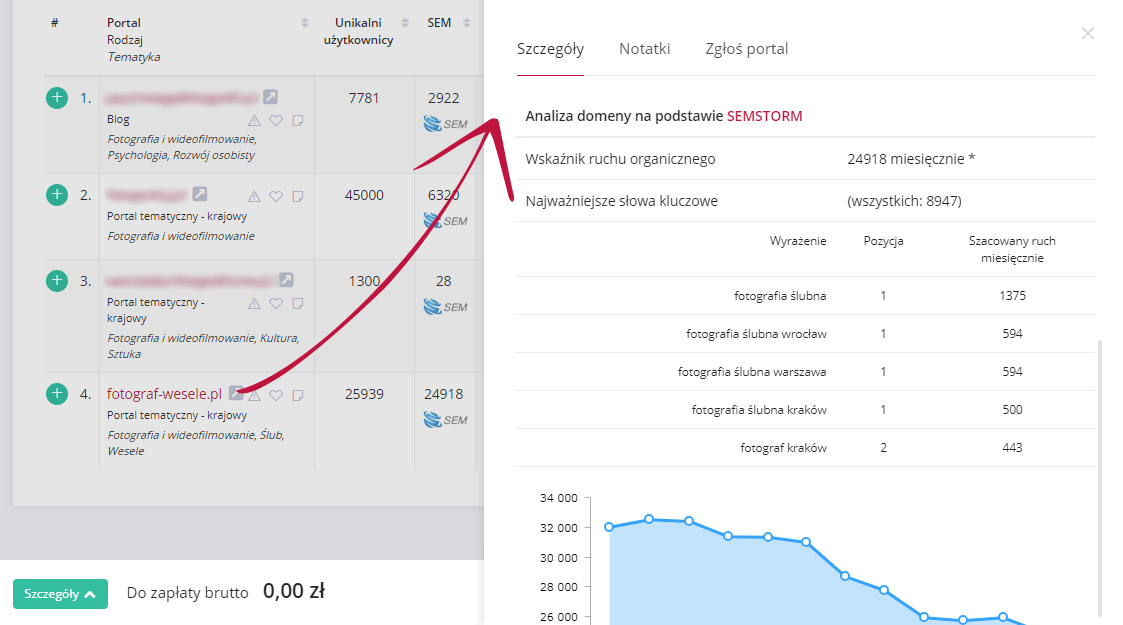Viewport: 1123px width, 625px height.
Task: Open external link icon for portal 3
Action: coord(286,280)
